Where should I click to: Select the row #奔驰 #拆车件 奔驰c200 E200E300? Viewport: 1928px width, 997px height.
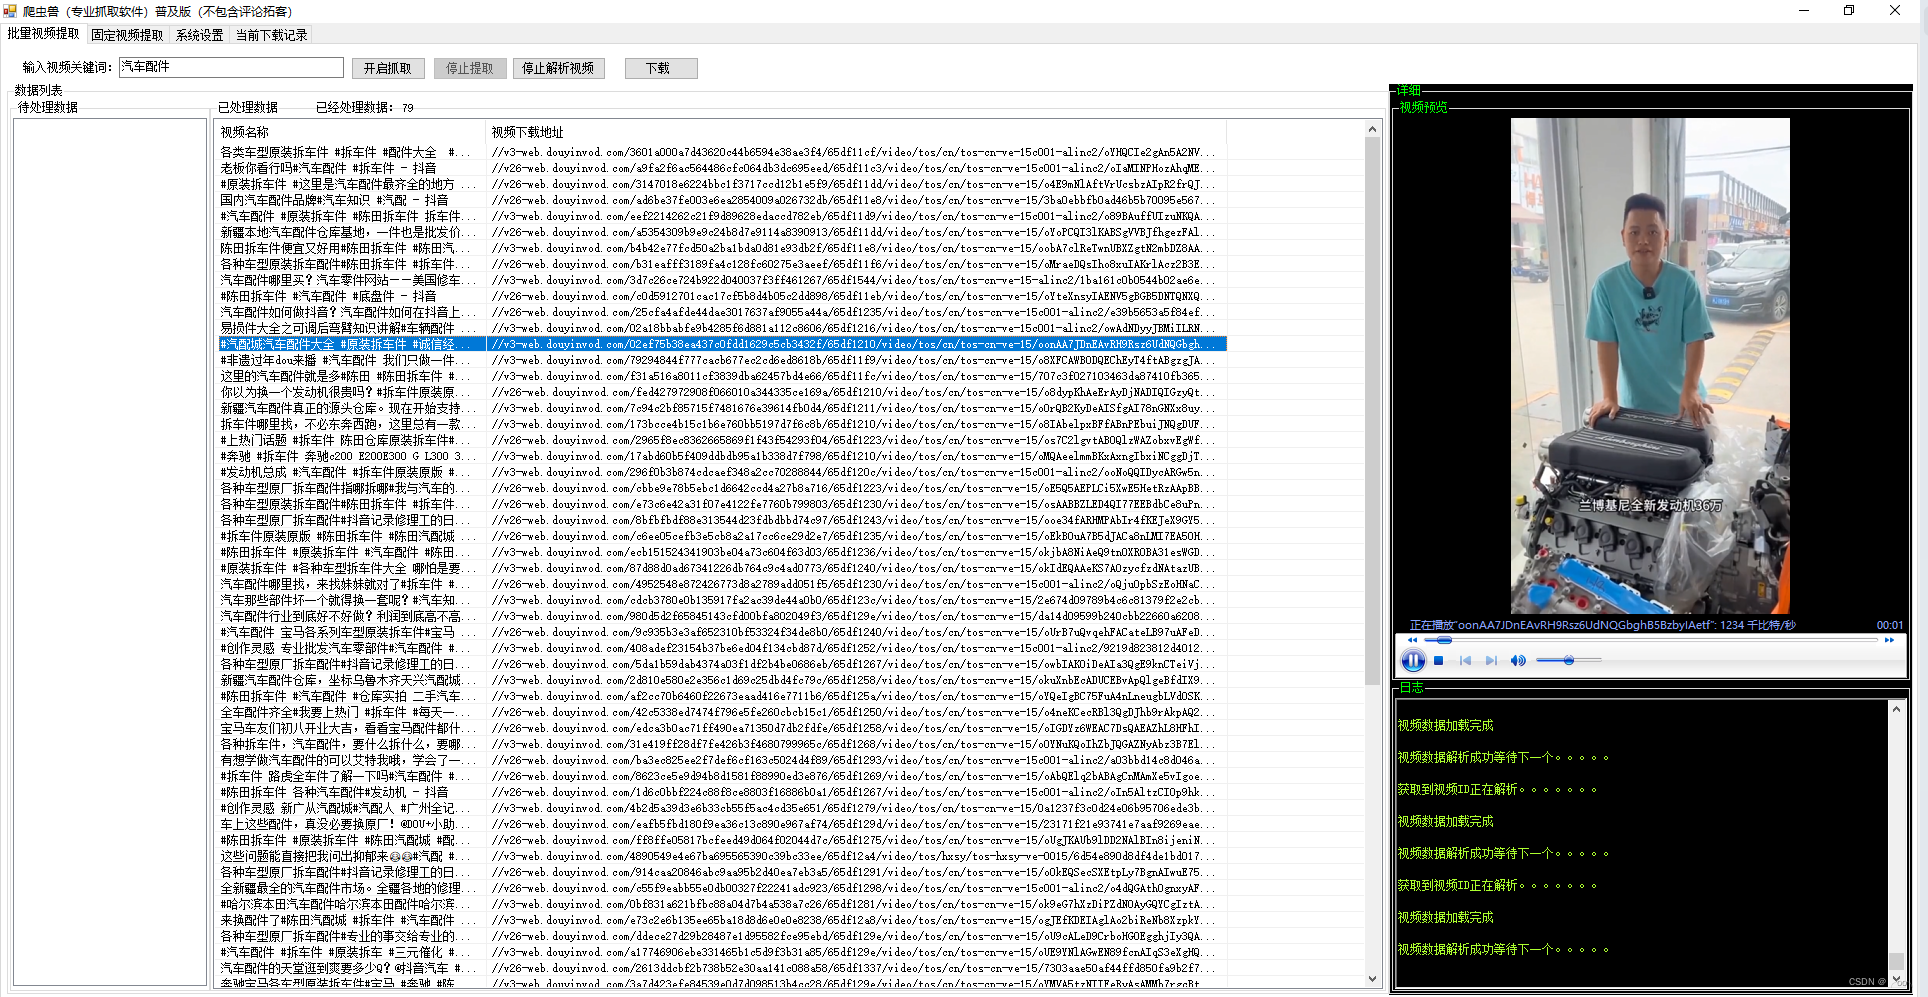pyautogui.click(x=722, y=456)
